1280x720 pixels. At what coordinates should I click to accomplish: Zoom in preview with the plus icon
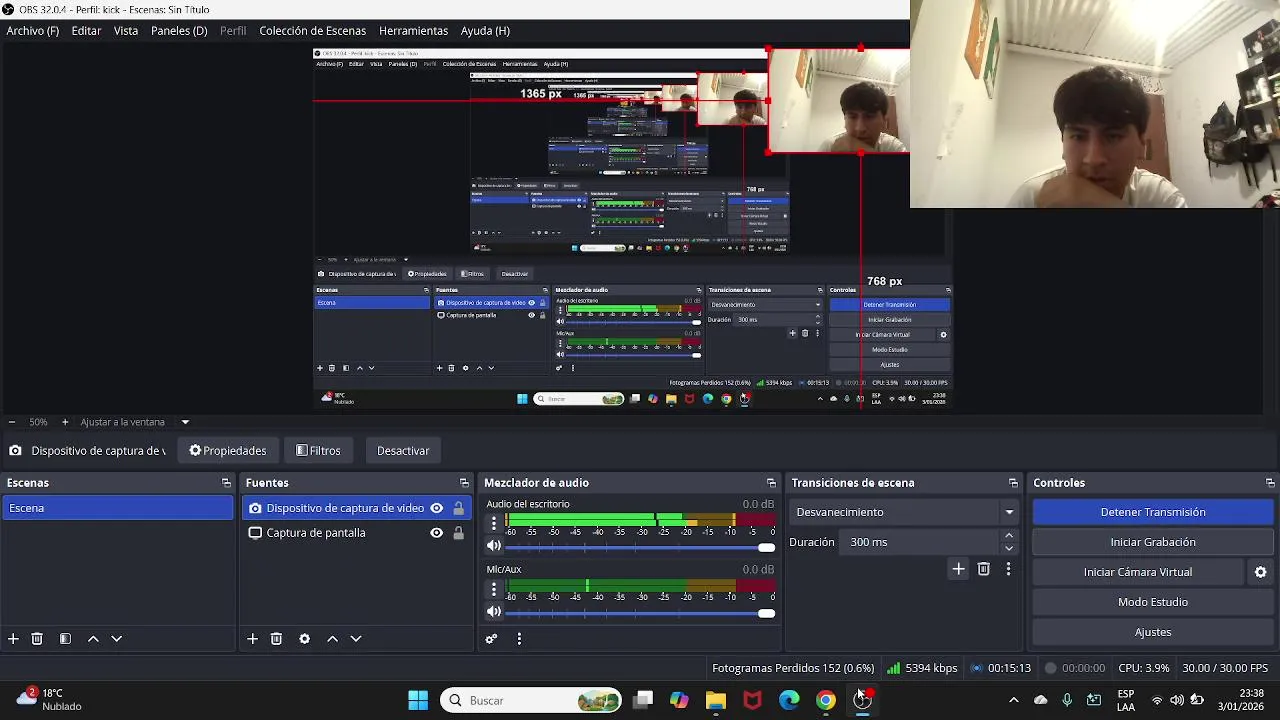(65, 422)
